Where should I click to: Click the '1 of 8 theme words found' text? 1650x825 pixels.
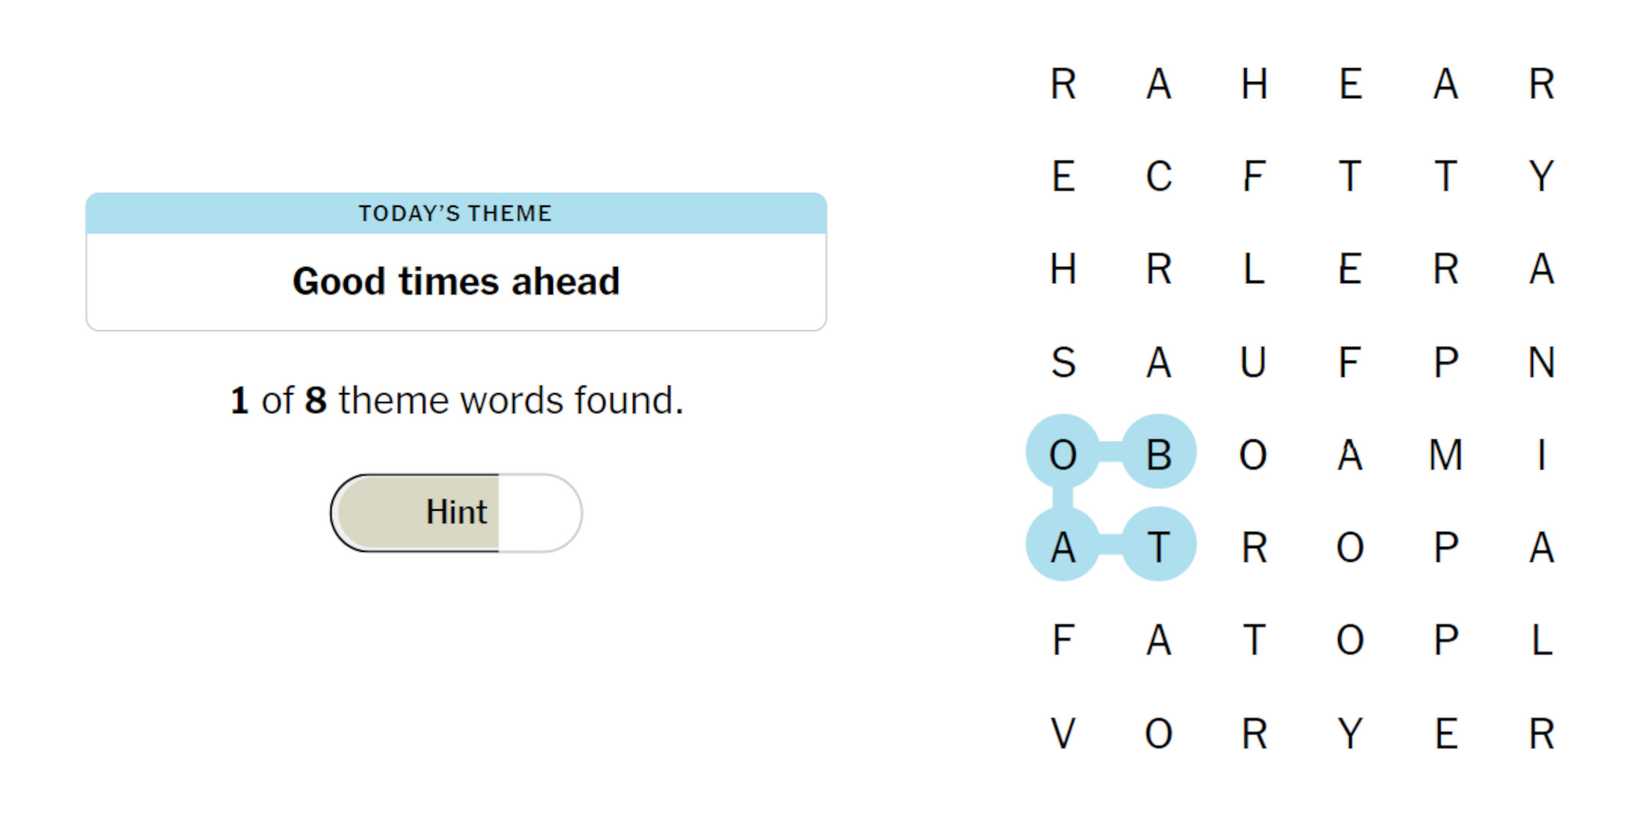(456, 401)
